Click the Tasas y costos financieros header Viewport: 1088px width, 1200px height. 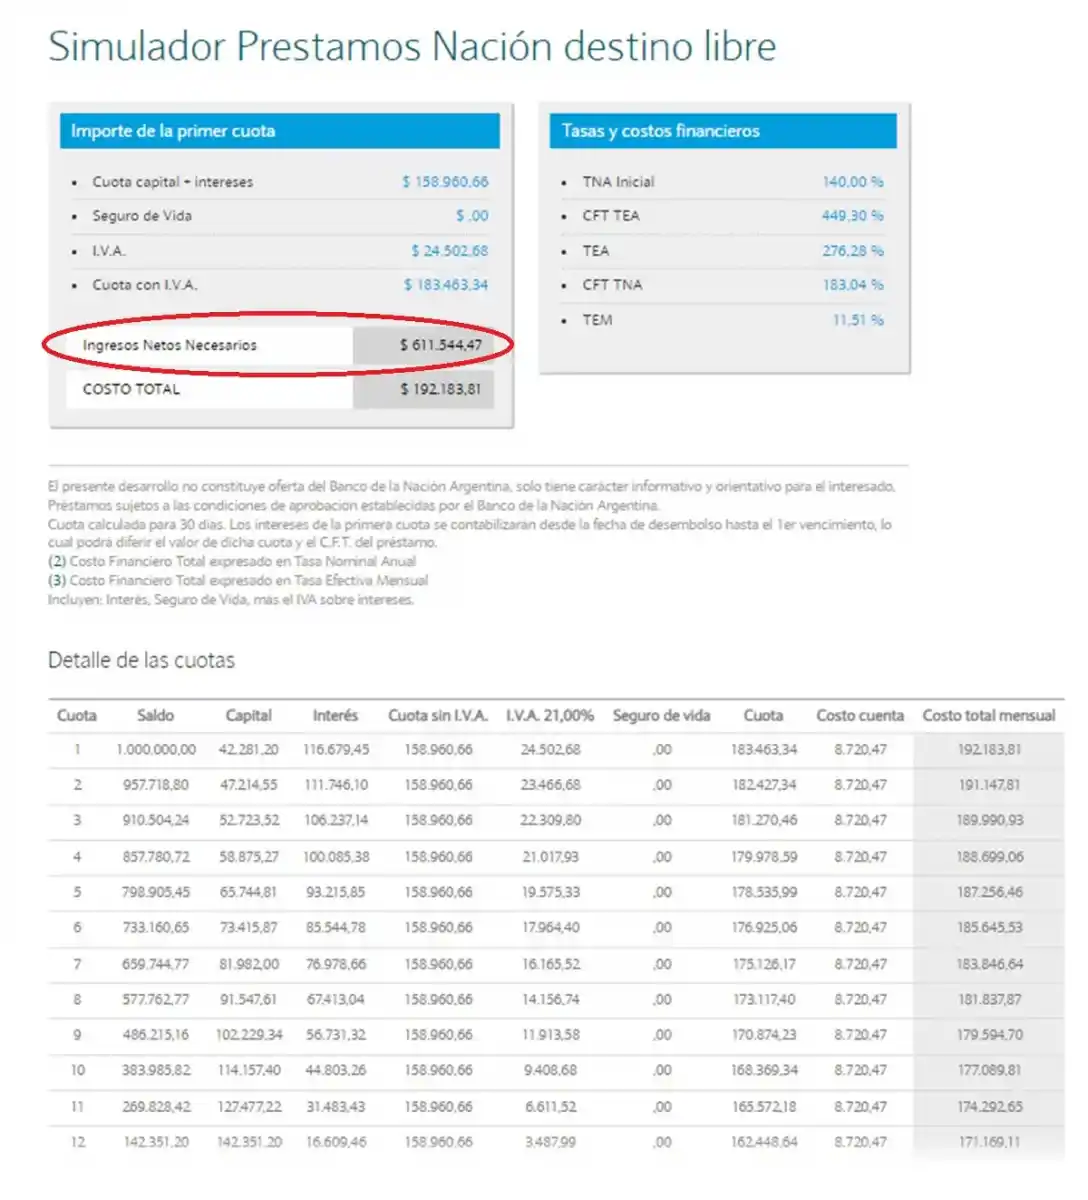coord(657,130)
